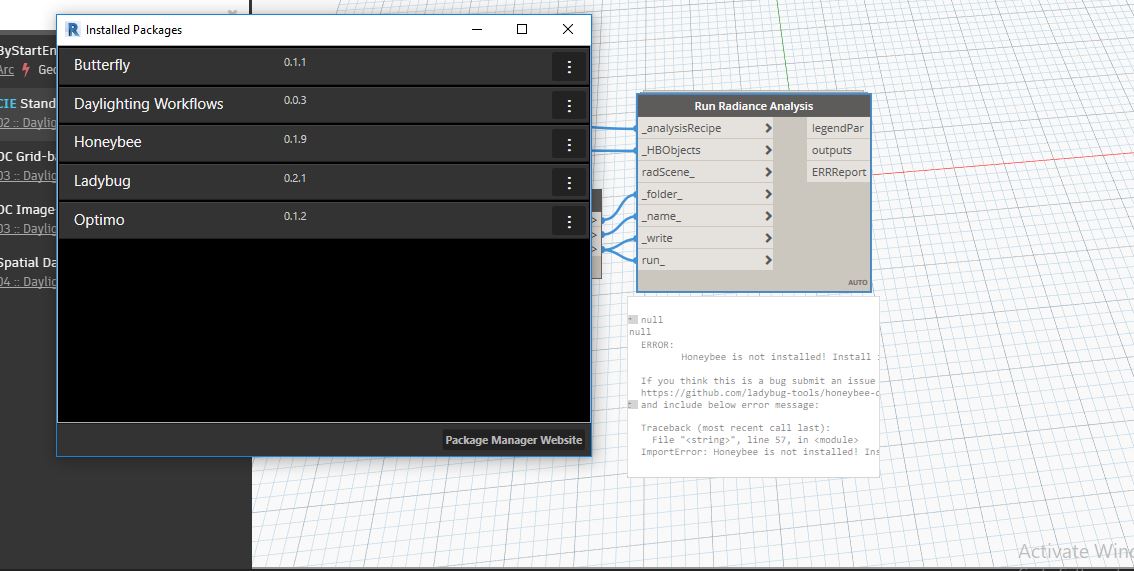Select the Ladybug package name

click(102, 181)
